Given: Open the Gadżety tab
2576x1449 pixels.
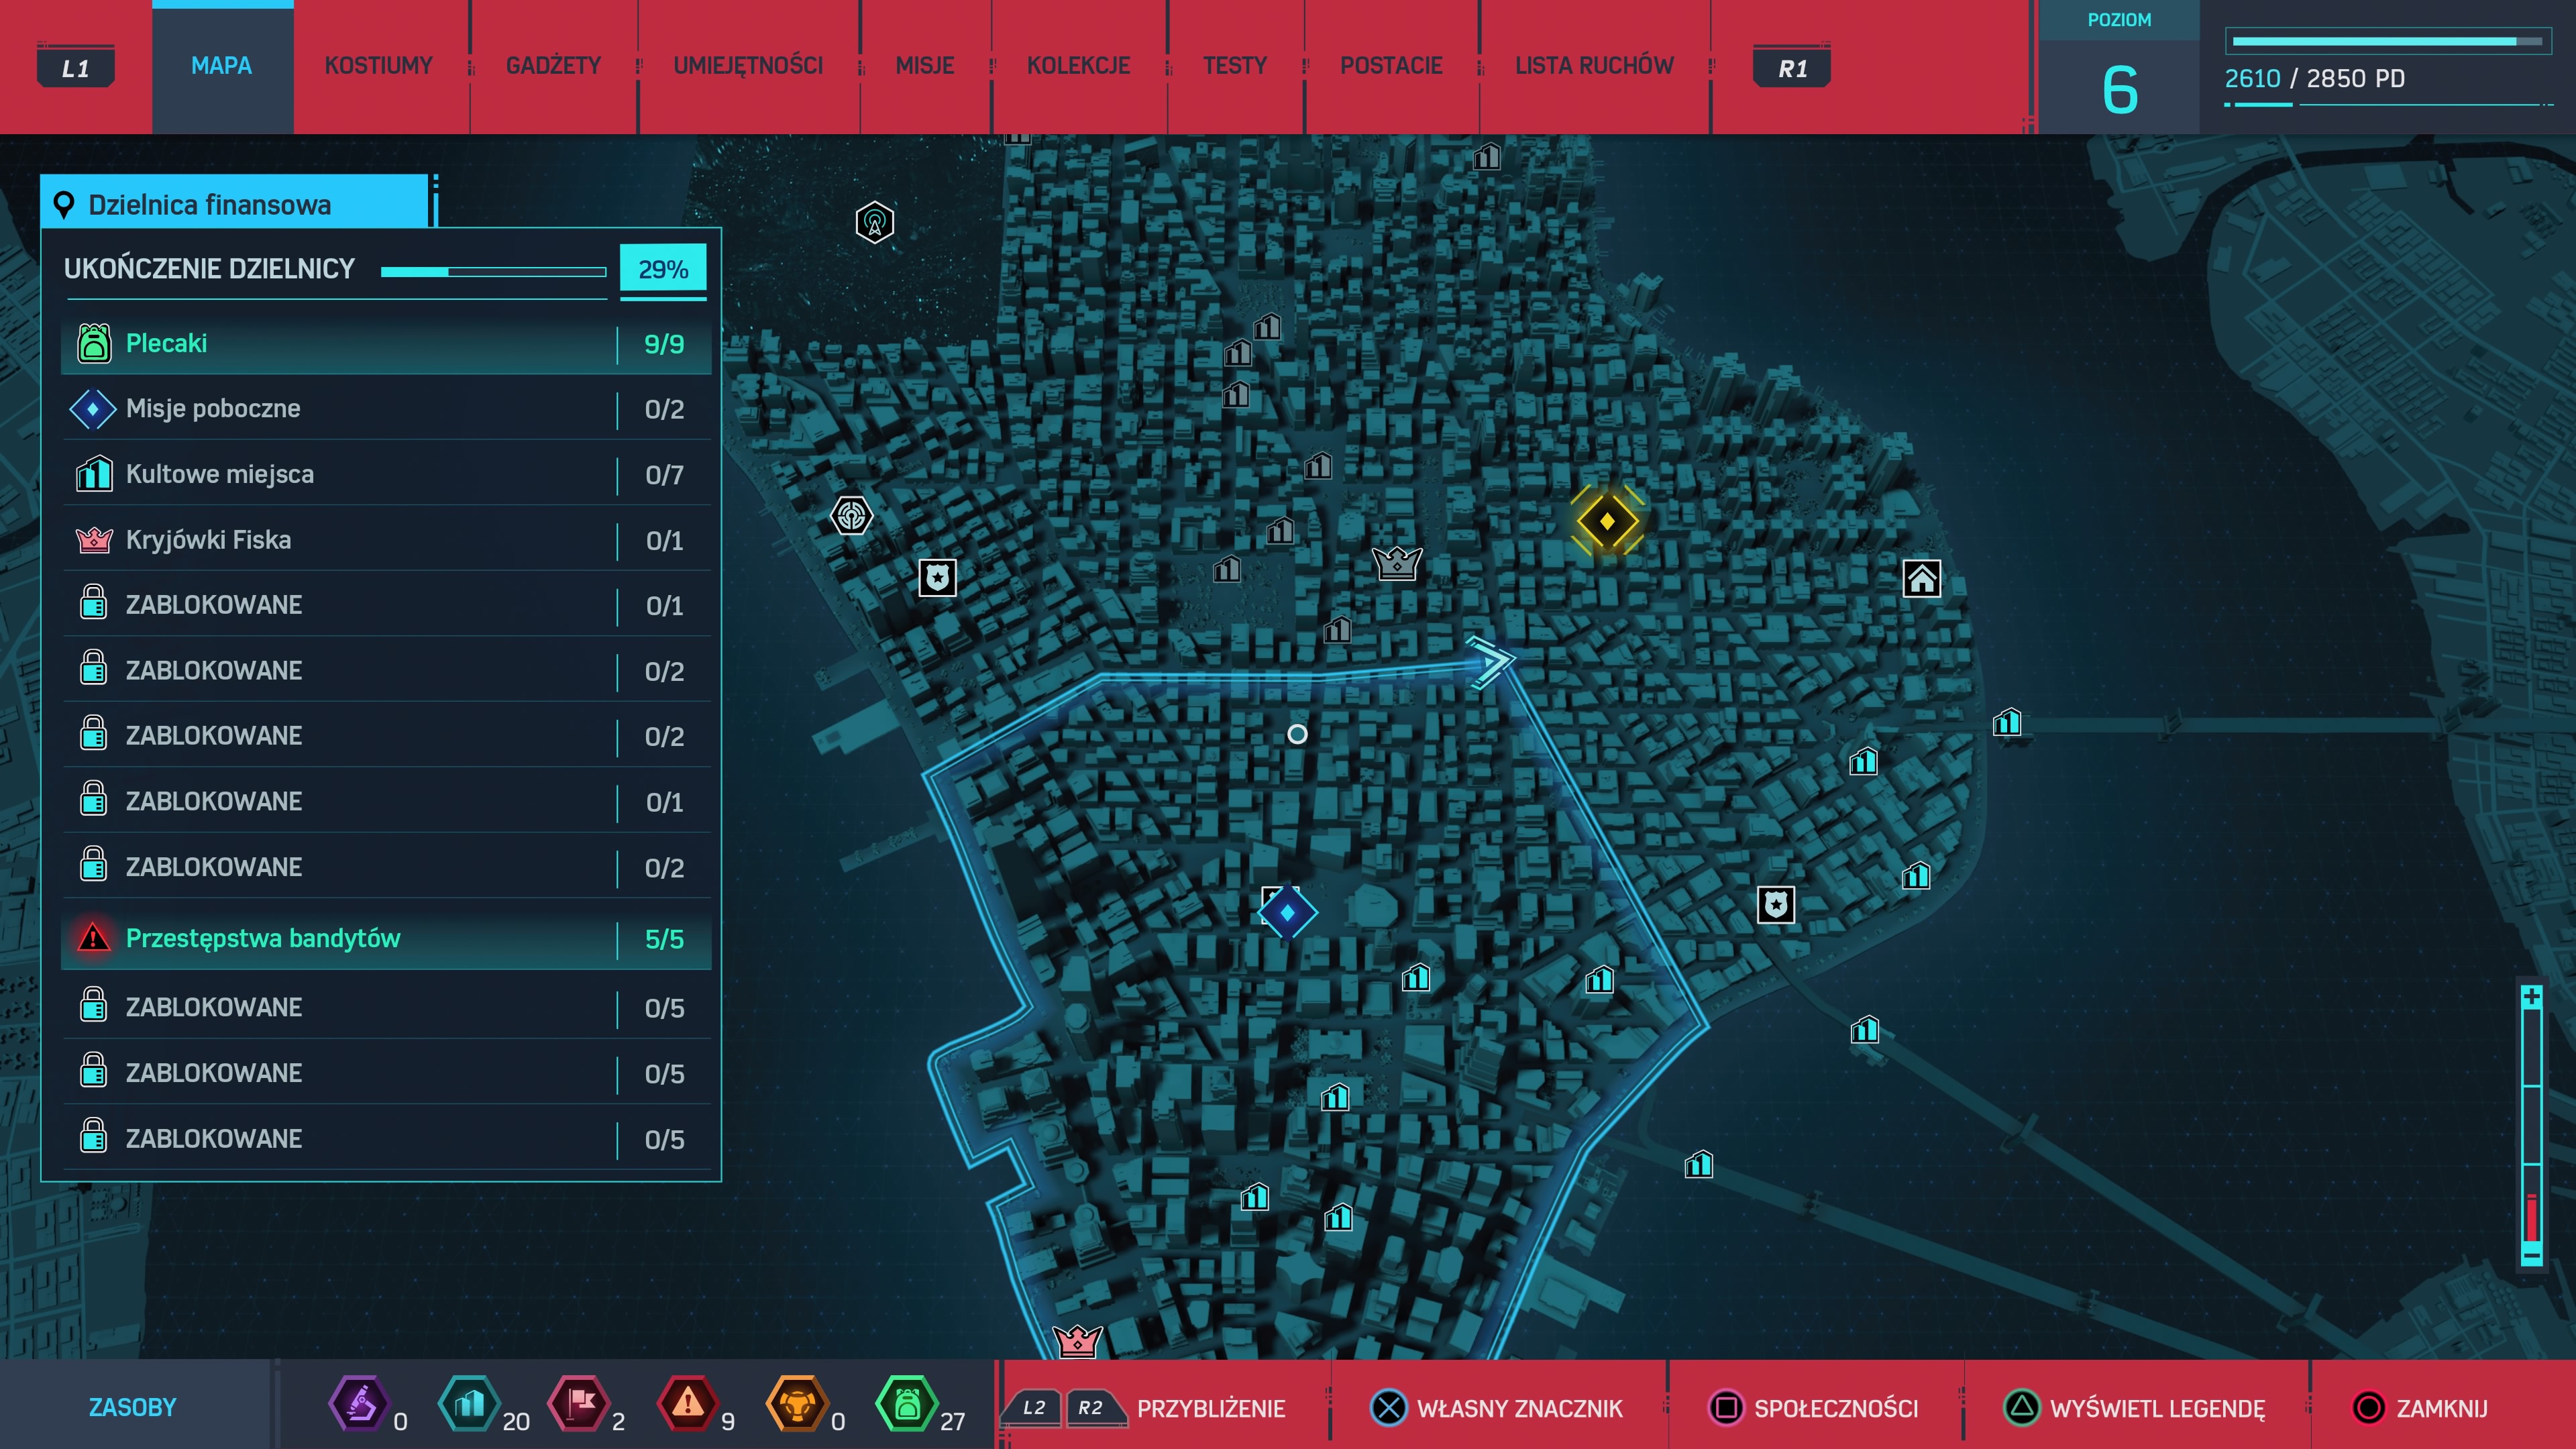Looking at the screenshot, I should [x=553, y=66].
